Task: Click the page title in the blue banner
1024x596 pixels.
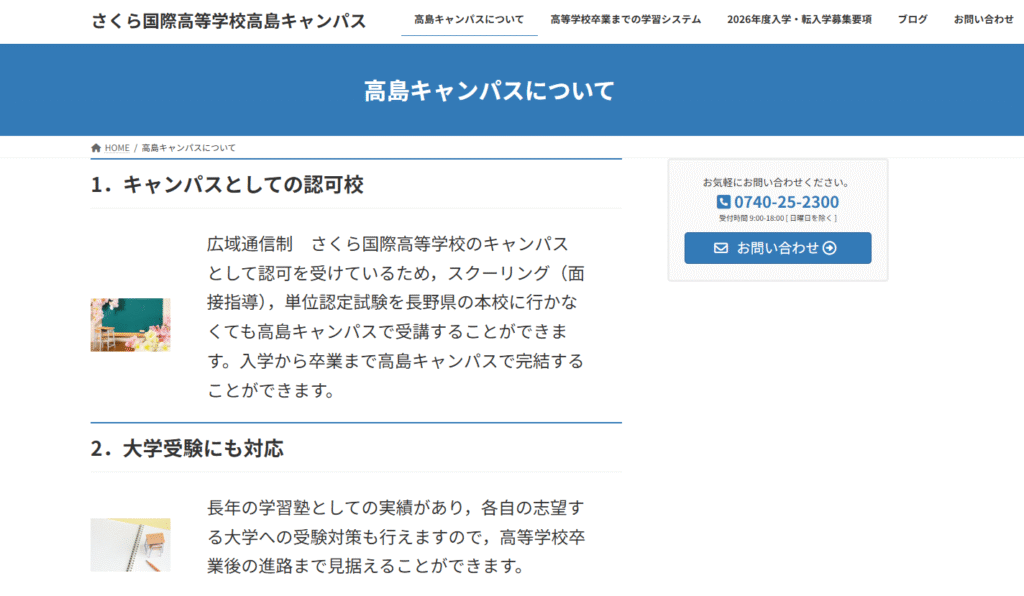Action: pos(489,91)
